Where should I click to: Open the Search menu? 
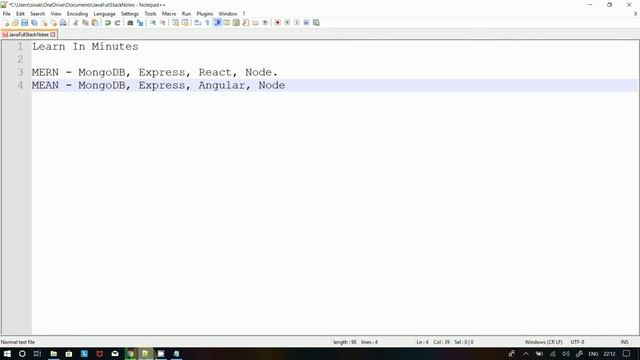click(x=38, y=13)
